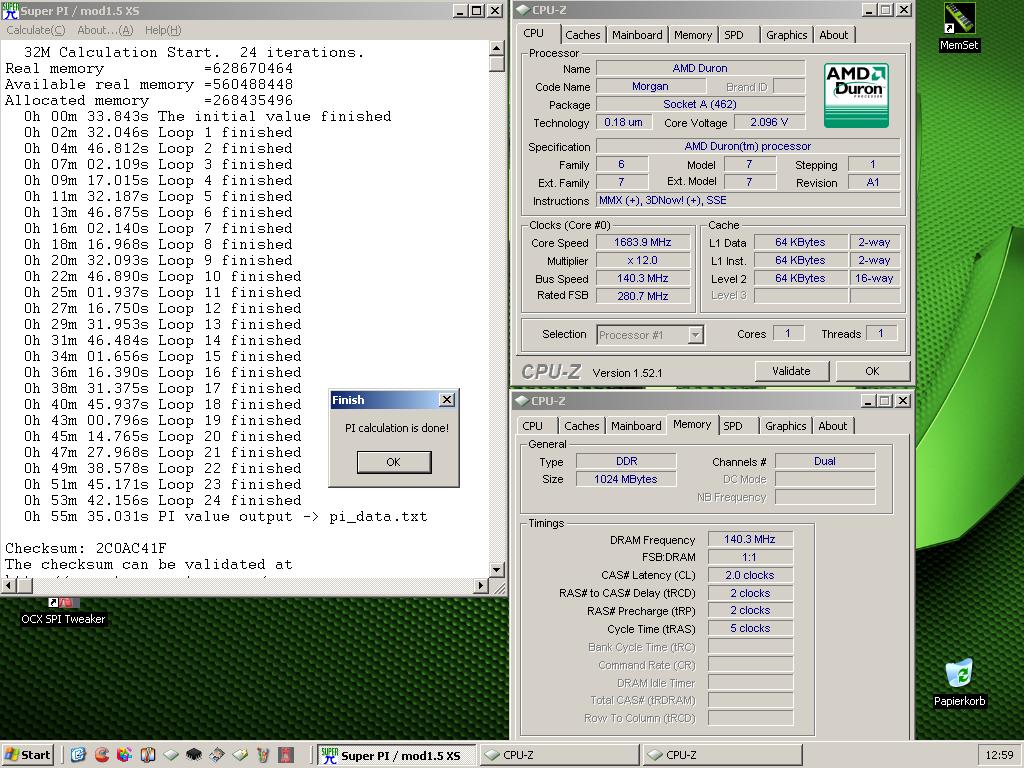The image size is (1024, 768).
Task: Open the Calculate(C) menu in Super PI
Action: pyautogui.click(x=36, y=30)
